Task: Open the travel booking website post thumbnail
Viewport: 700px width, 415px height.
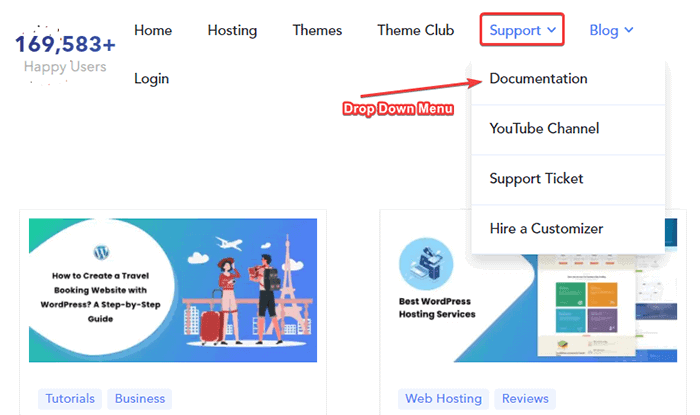Action: pos(173,290)
